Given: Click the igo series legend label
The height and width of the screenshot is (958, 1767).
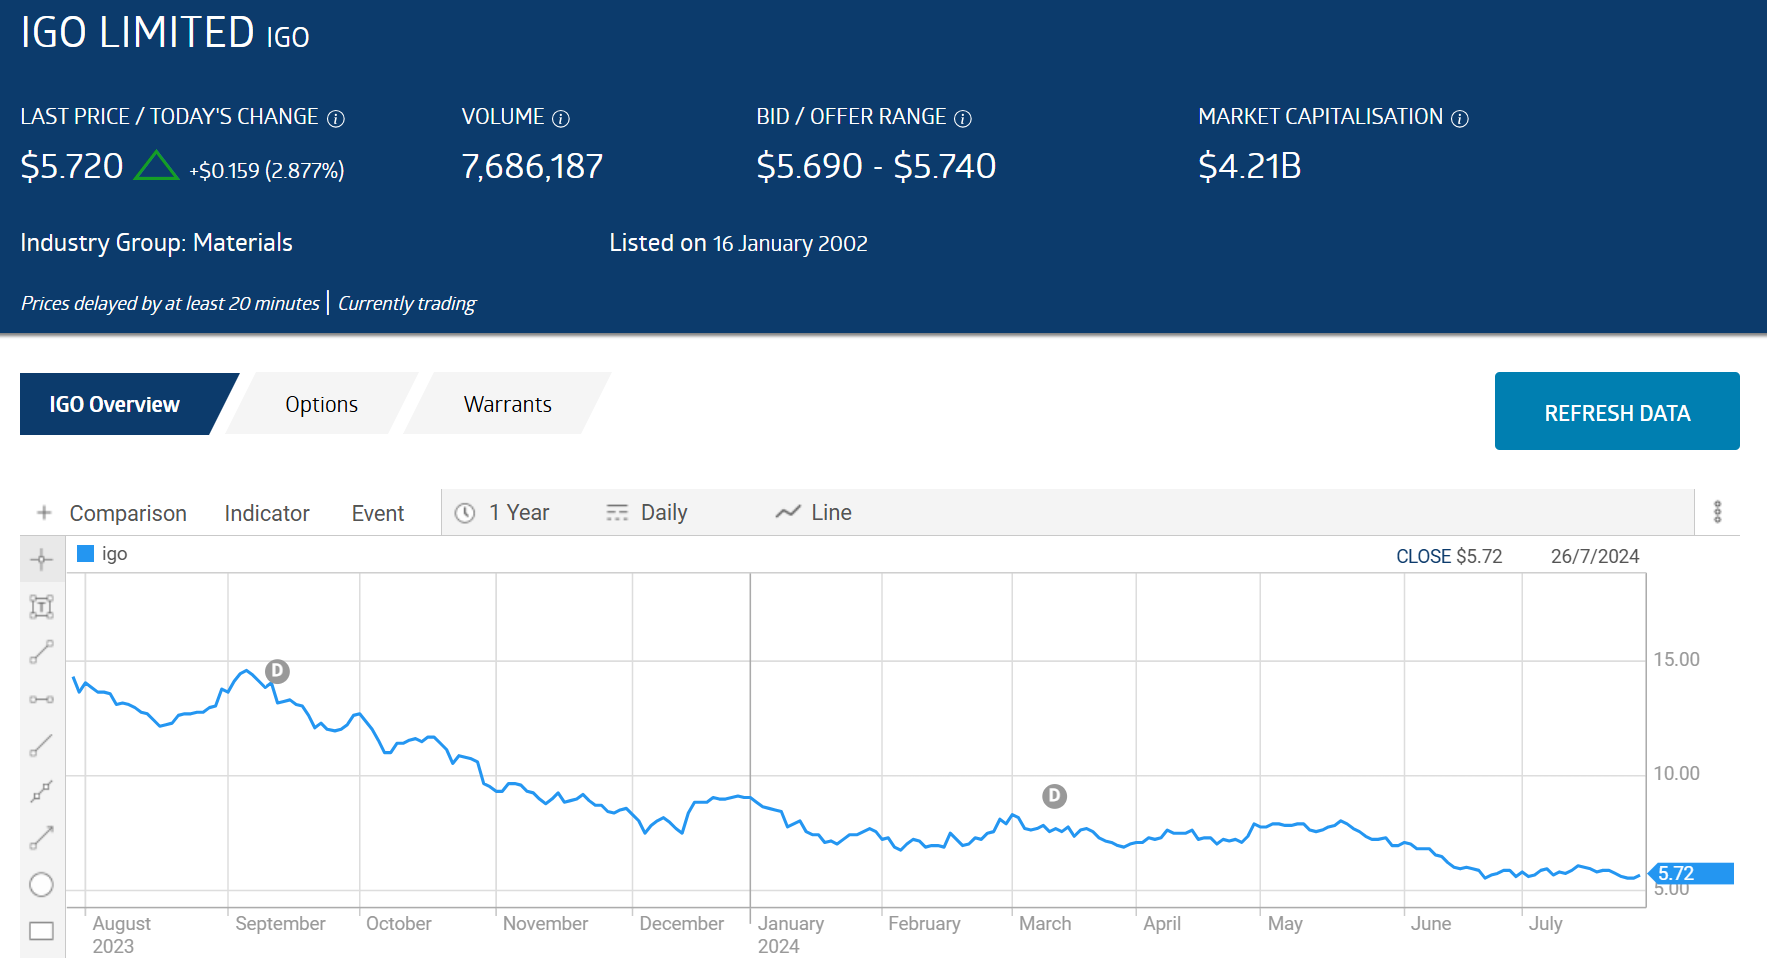Looking at the screenshot, I should pos(114,553).
